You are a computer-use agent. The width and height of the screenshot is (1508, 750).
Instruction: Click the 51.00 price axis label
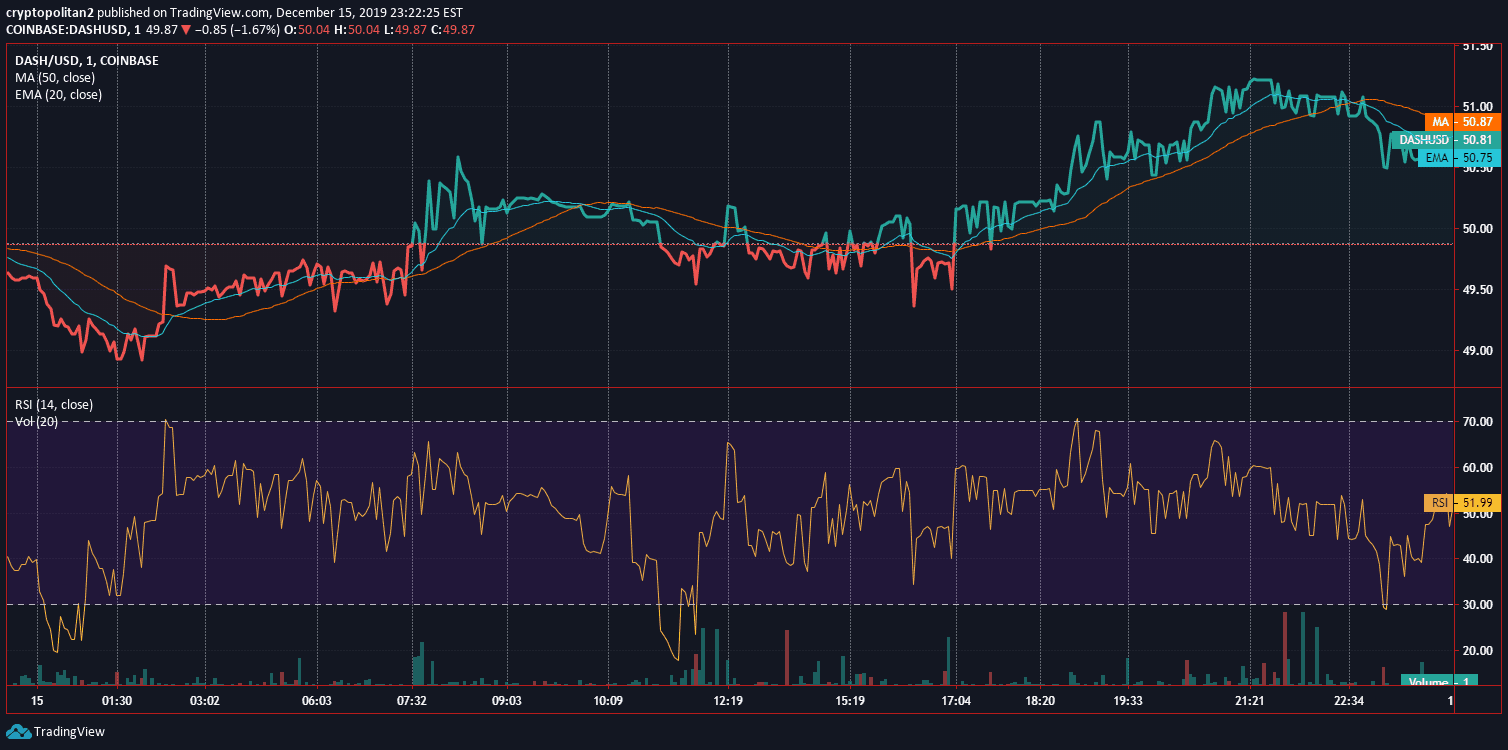tap(1478, 107)
